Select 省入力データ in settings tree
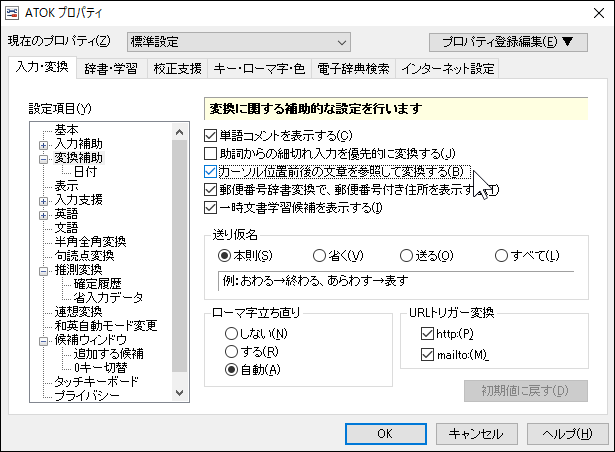The height and width of the screenshot is (452, 615). [108, 298]
